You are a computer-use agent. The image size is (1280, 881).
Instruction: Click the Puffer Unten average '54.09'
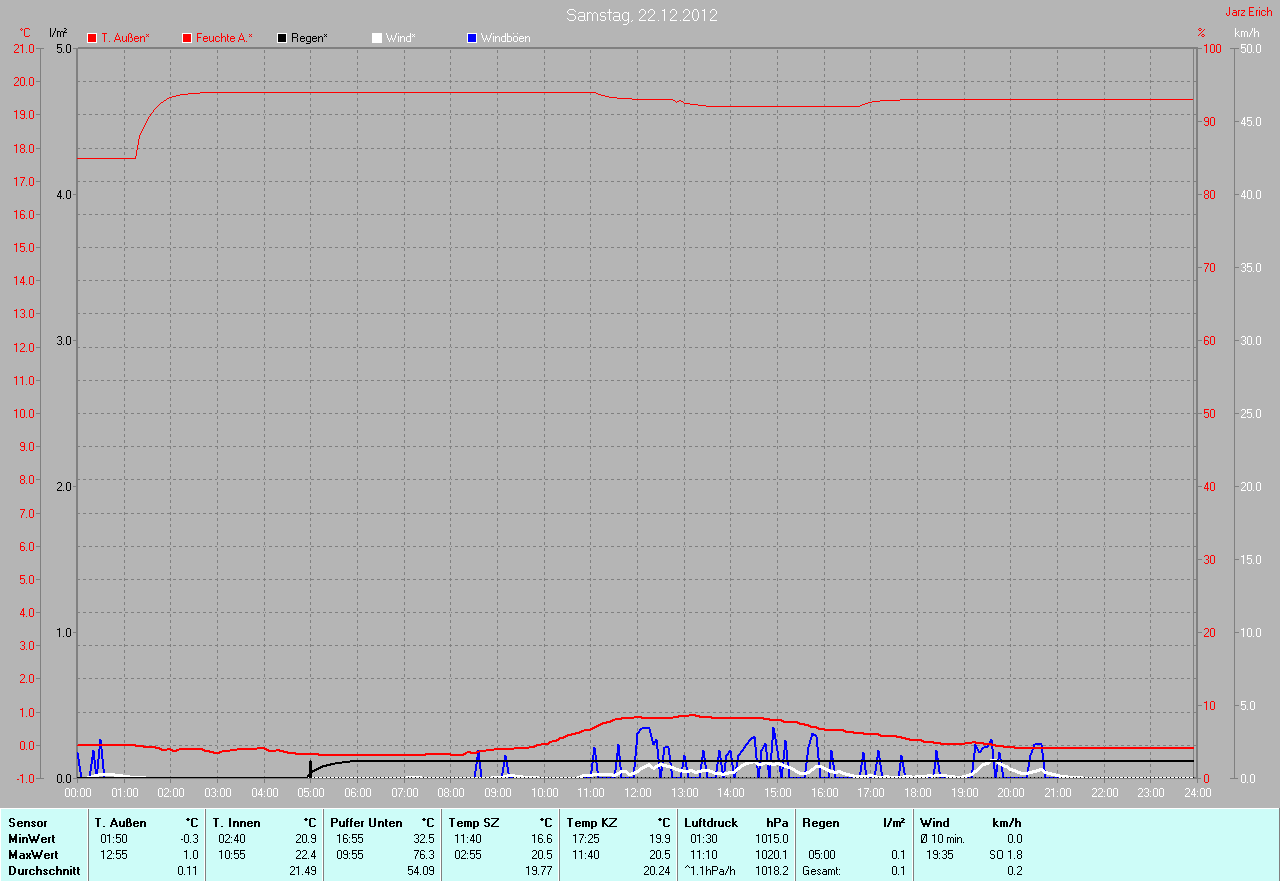click(421, 871)
